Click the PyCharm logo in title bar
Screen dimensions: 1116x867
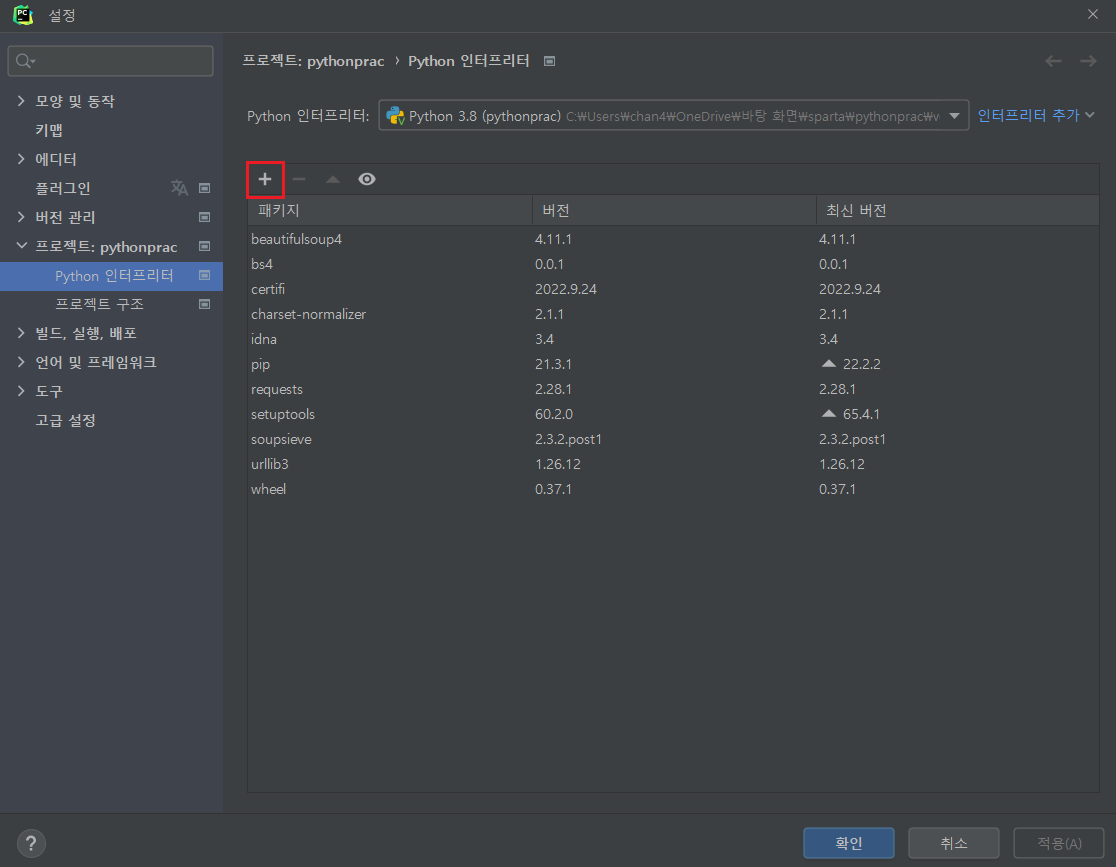pos(23,15)
